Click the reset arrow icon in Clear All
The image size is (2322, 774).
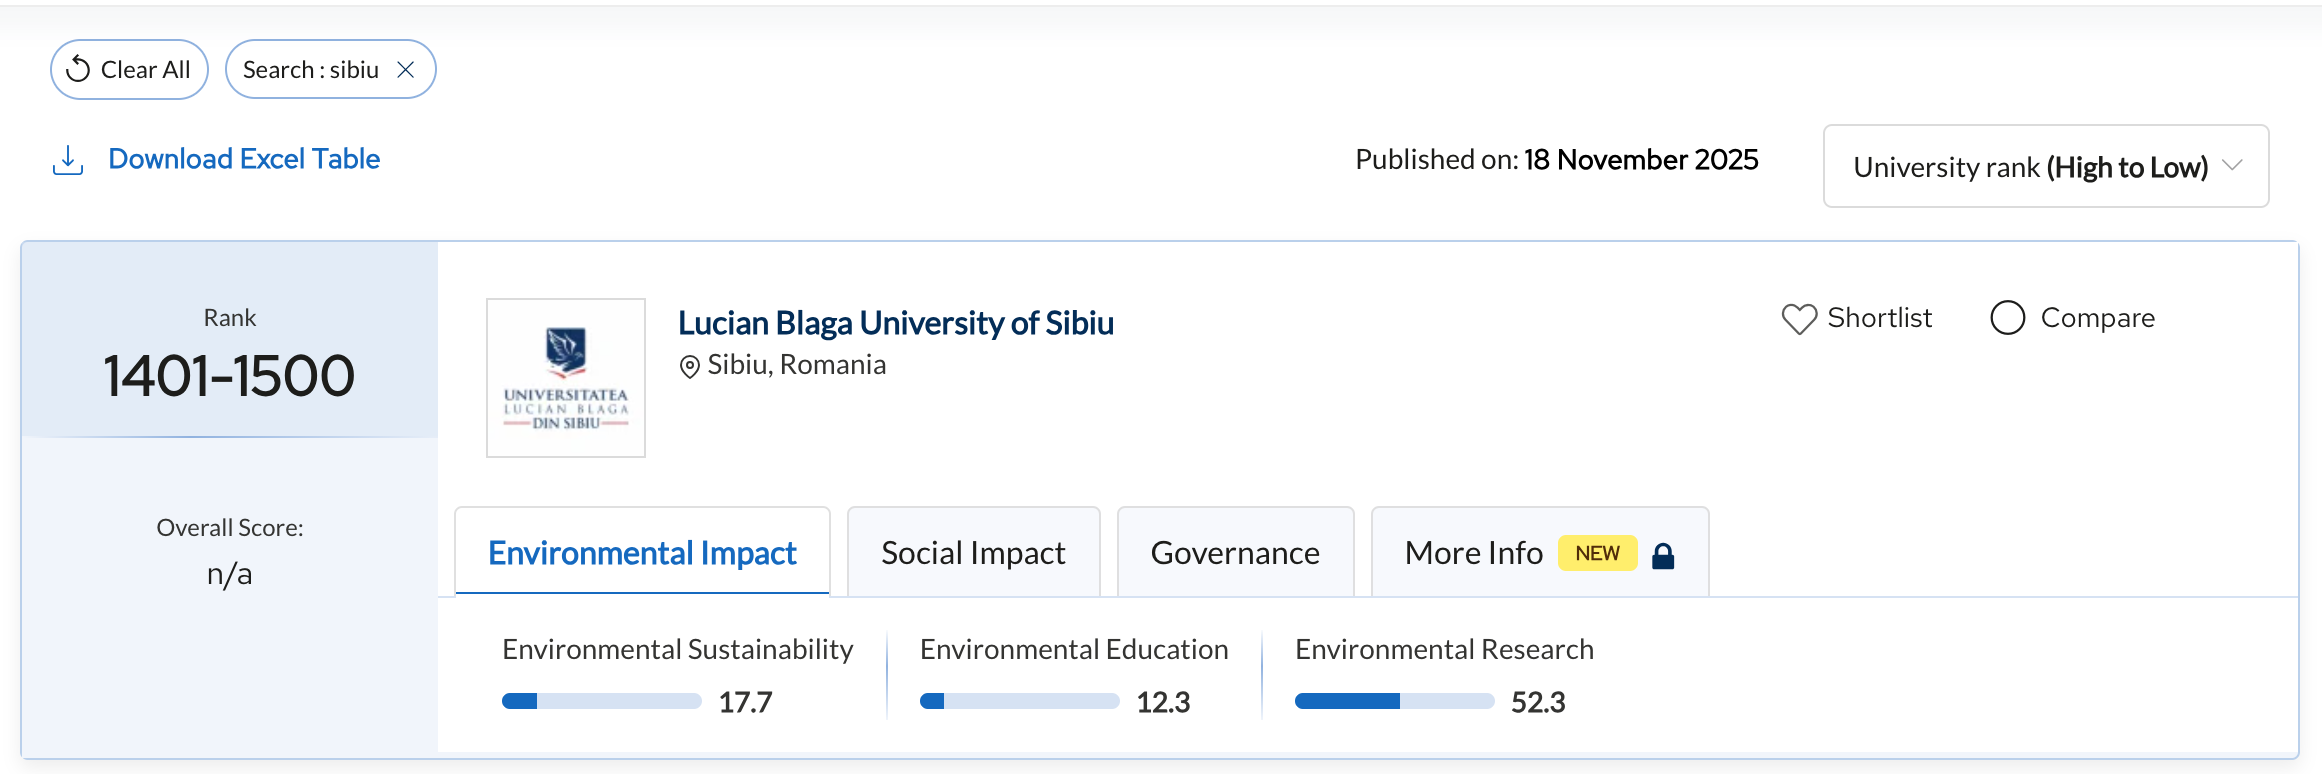tap(78, 70)
